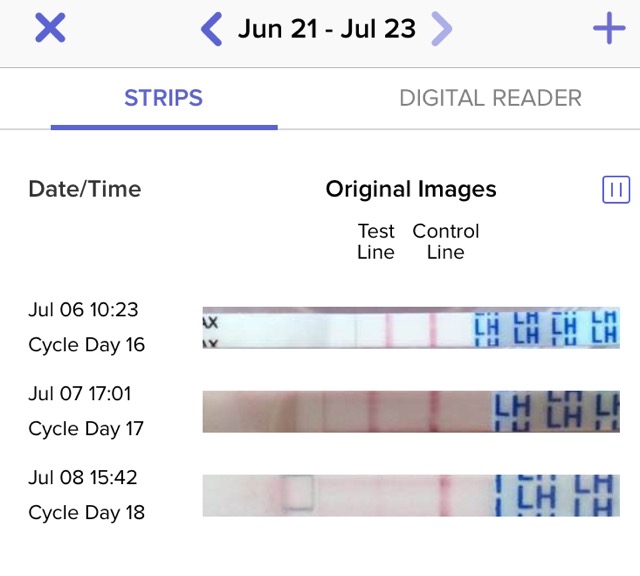Tap the square marker on the Jul 08 strip

coord(298,493)
